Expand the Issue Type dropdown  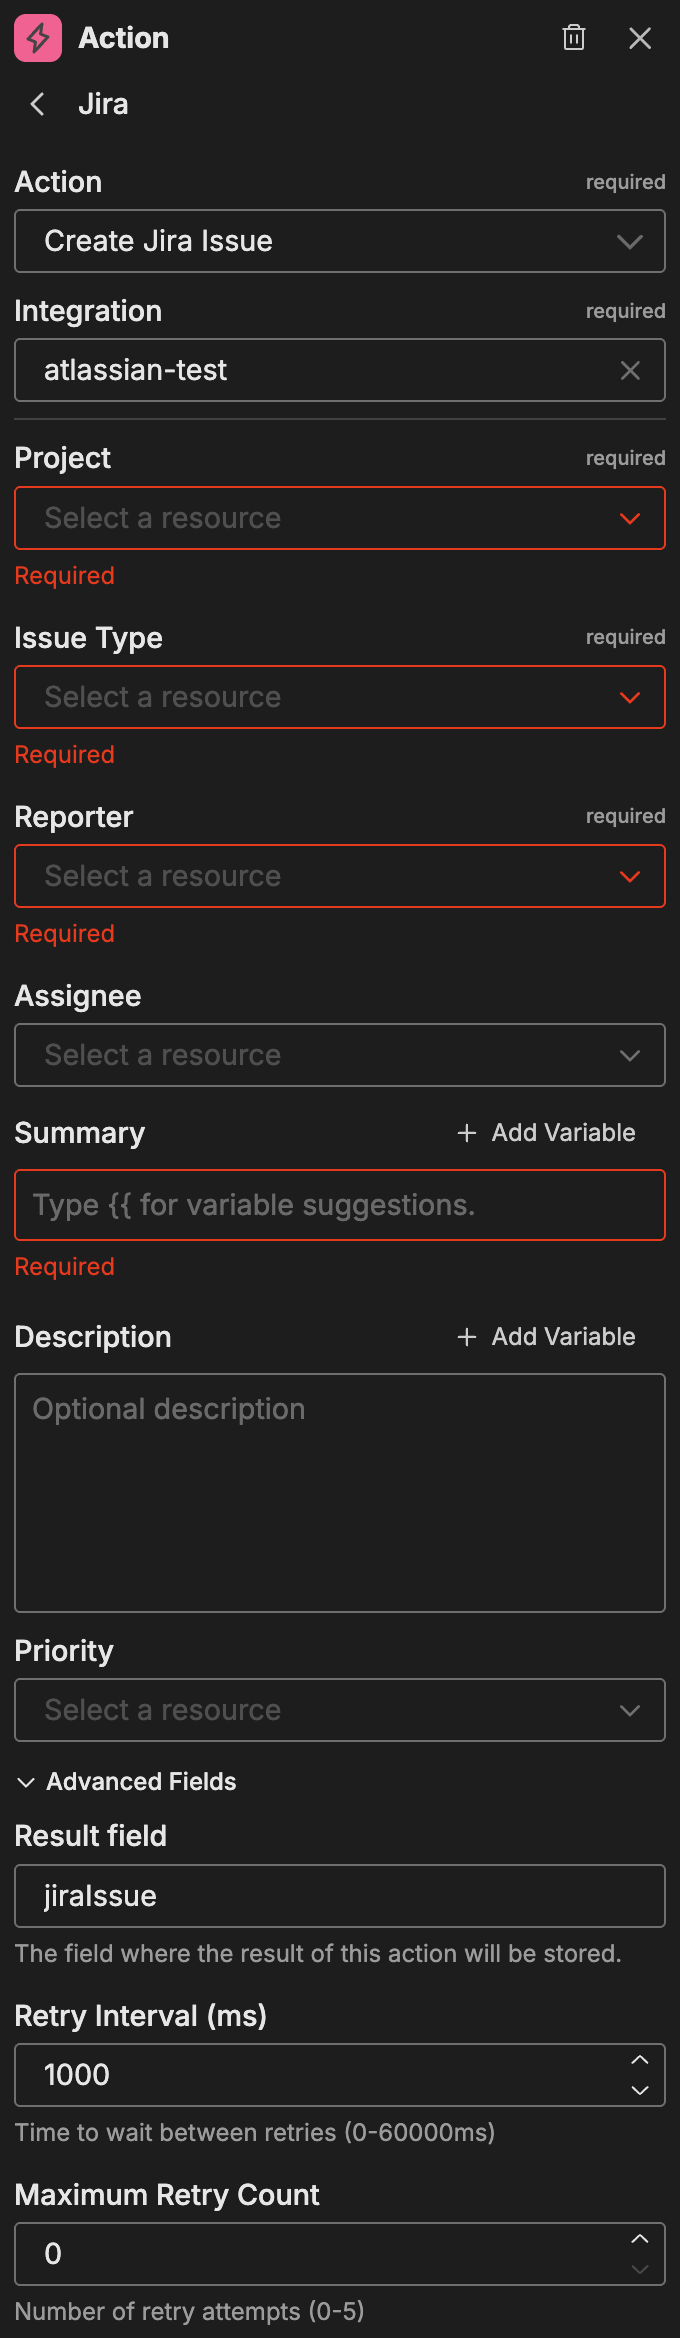340,697
